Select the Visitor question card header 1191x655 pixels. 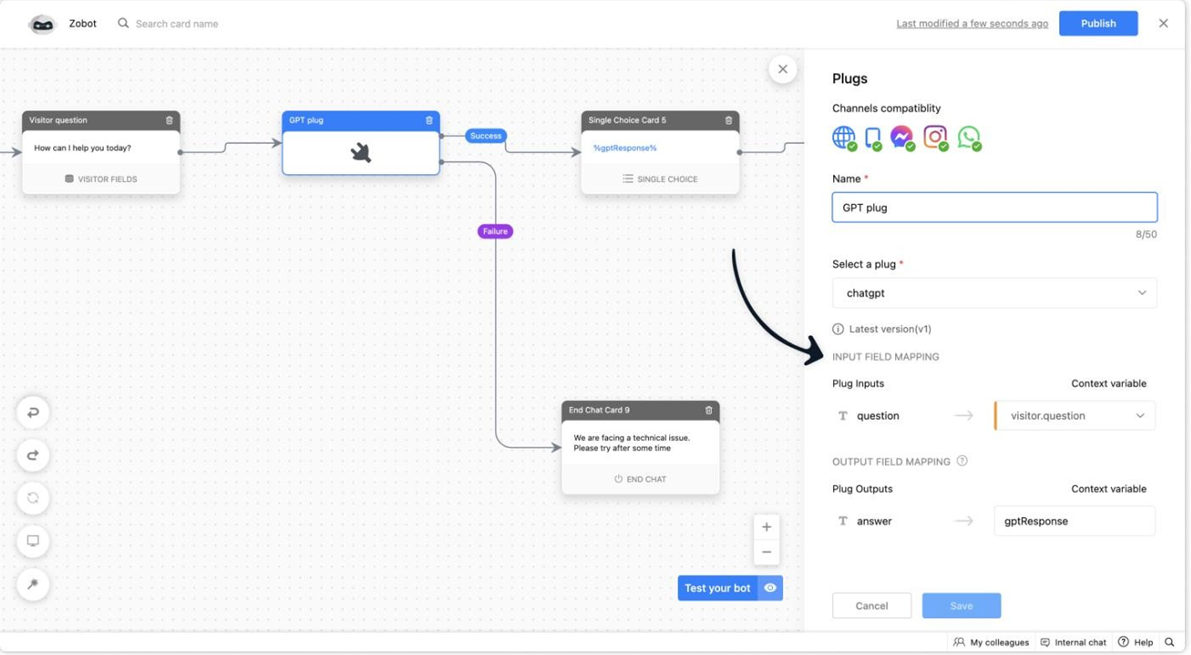pos(101,120)
